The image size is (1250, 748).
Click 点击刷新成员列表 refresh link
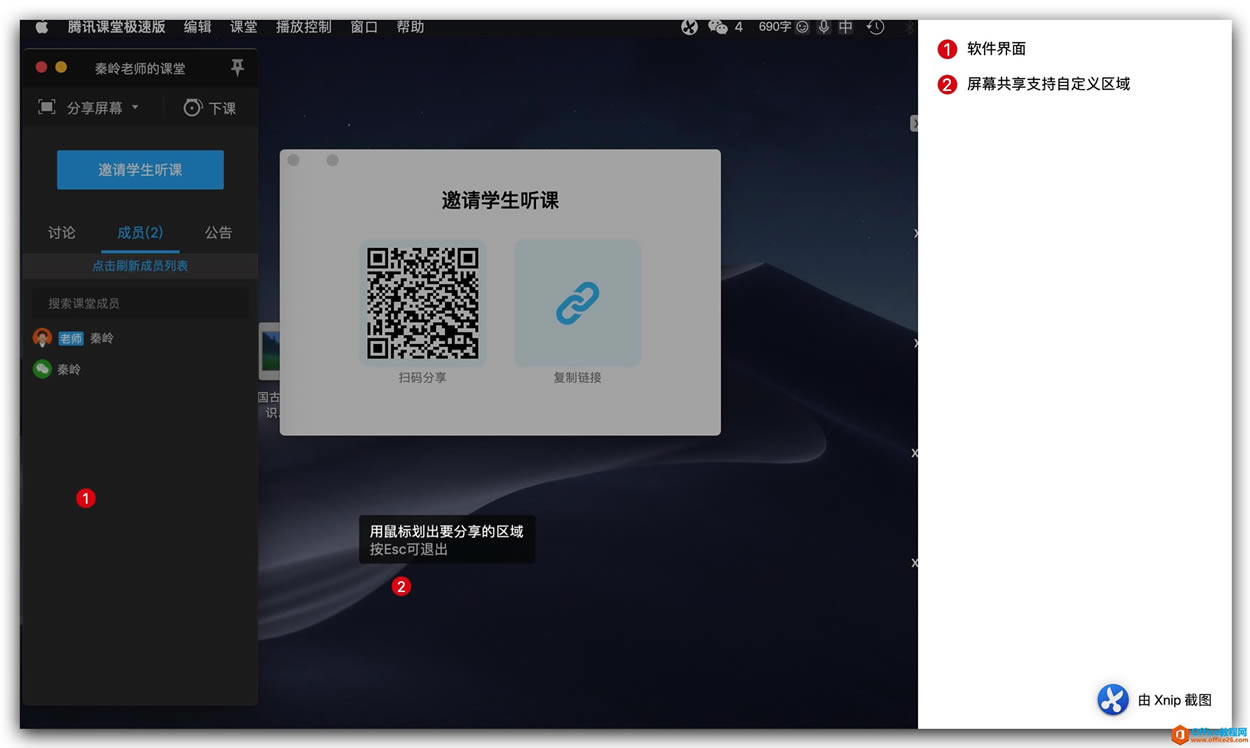[140, 266]
